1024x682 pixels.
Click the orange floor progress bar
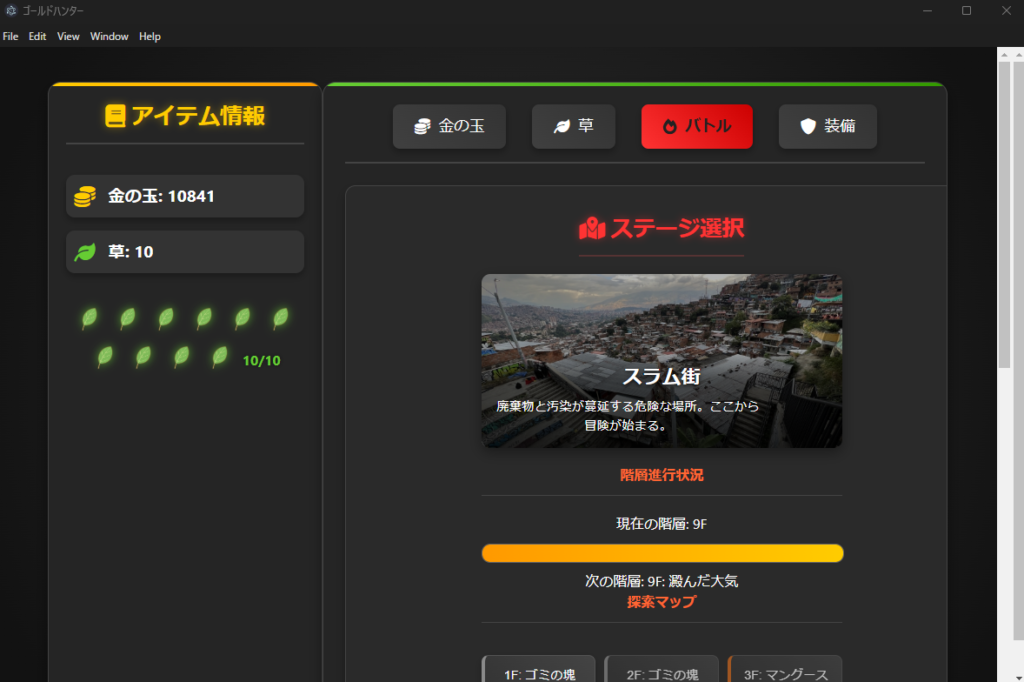[x=662, y=553]
